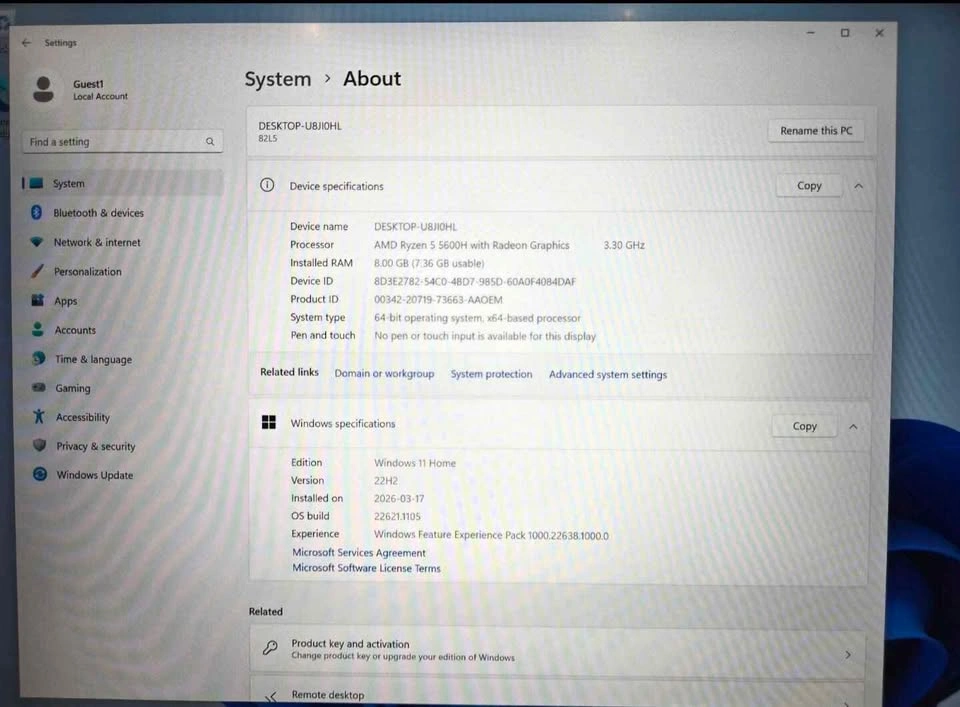Click the key icon beside Product key
The width and height of the screenshot is (960, 707).
click(x=270, y=648)
